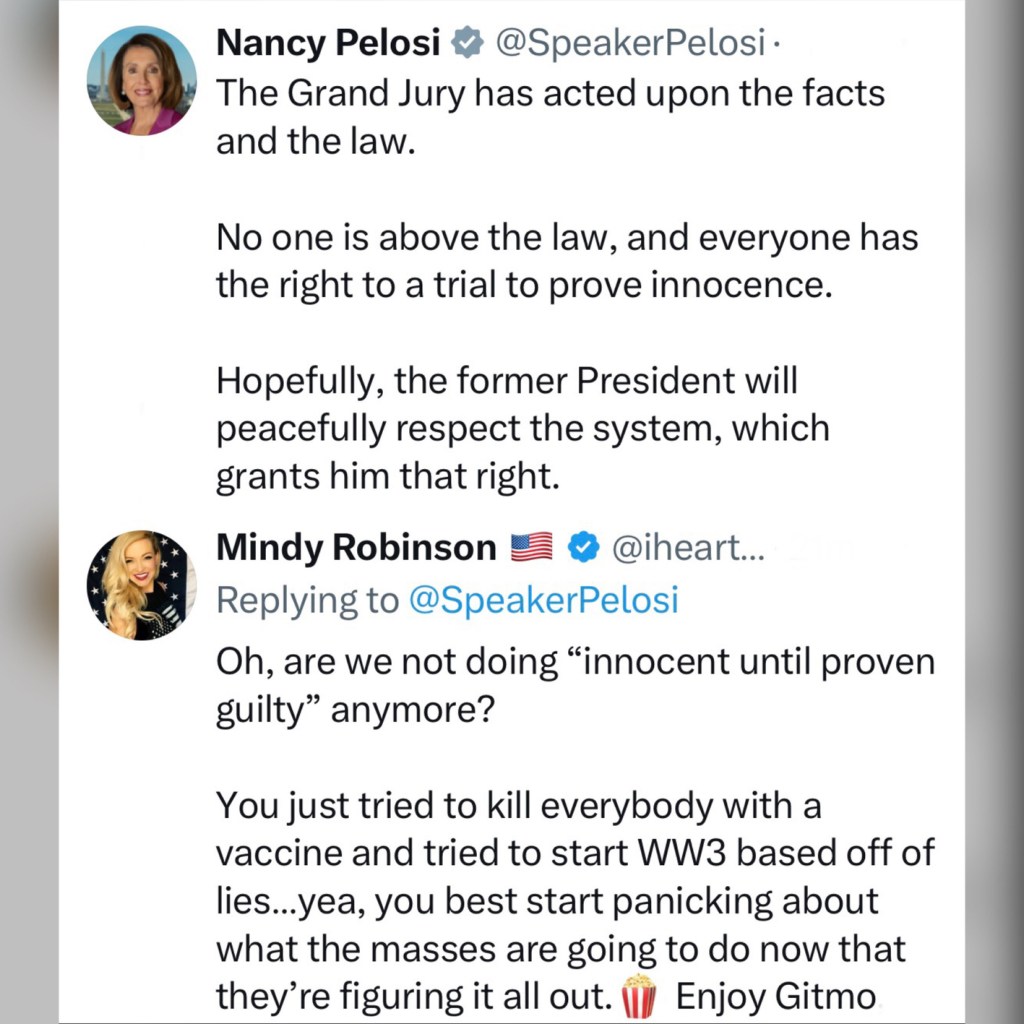This screenshot has width=1024, height=1024.
Task: Click the dot separator after the @SpeakerPelosi handle
Action: (x=778, y=44)
